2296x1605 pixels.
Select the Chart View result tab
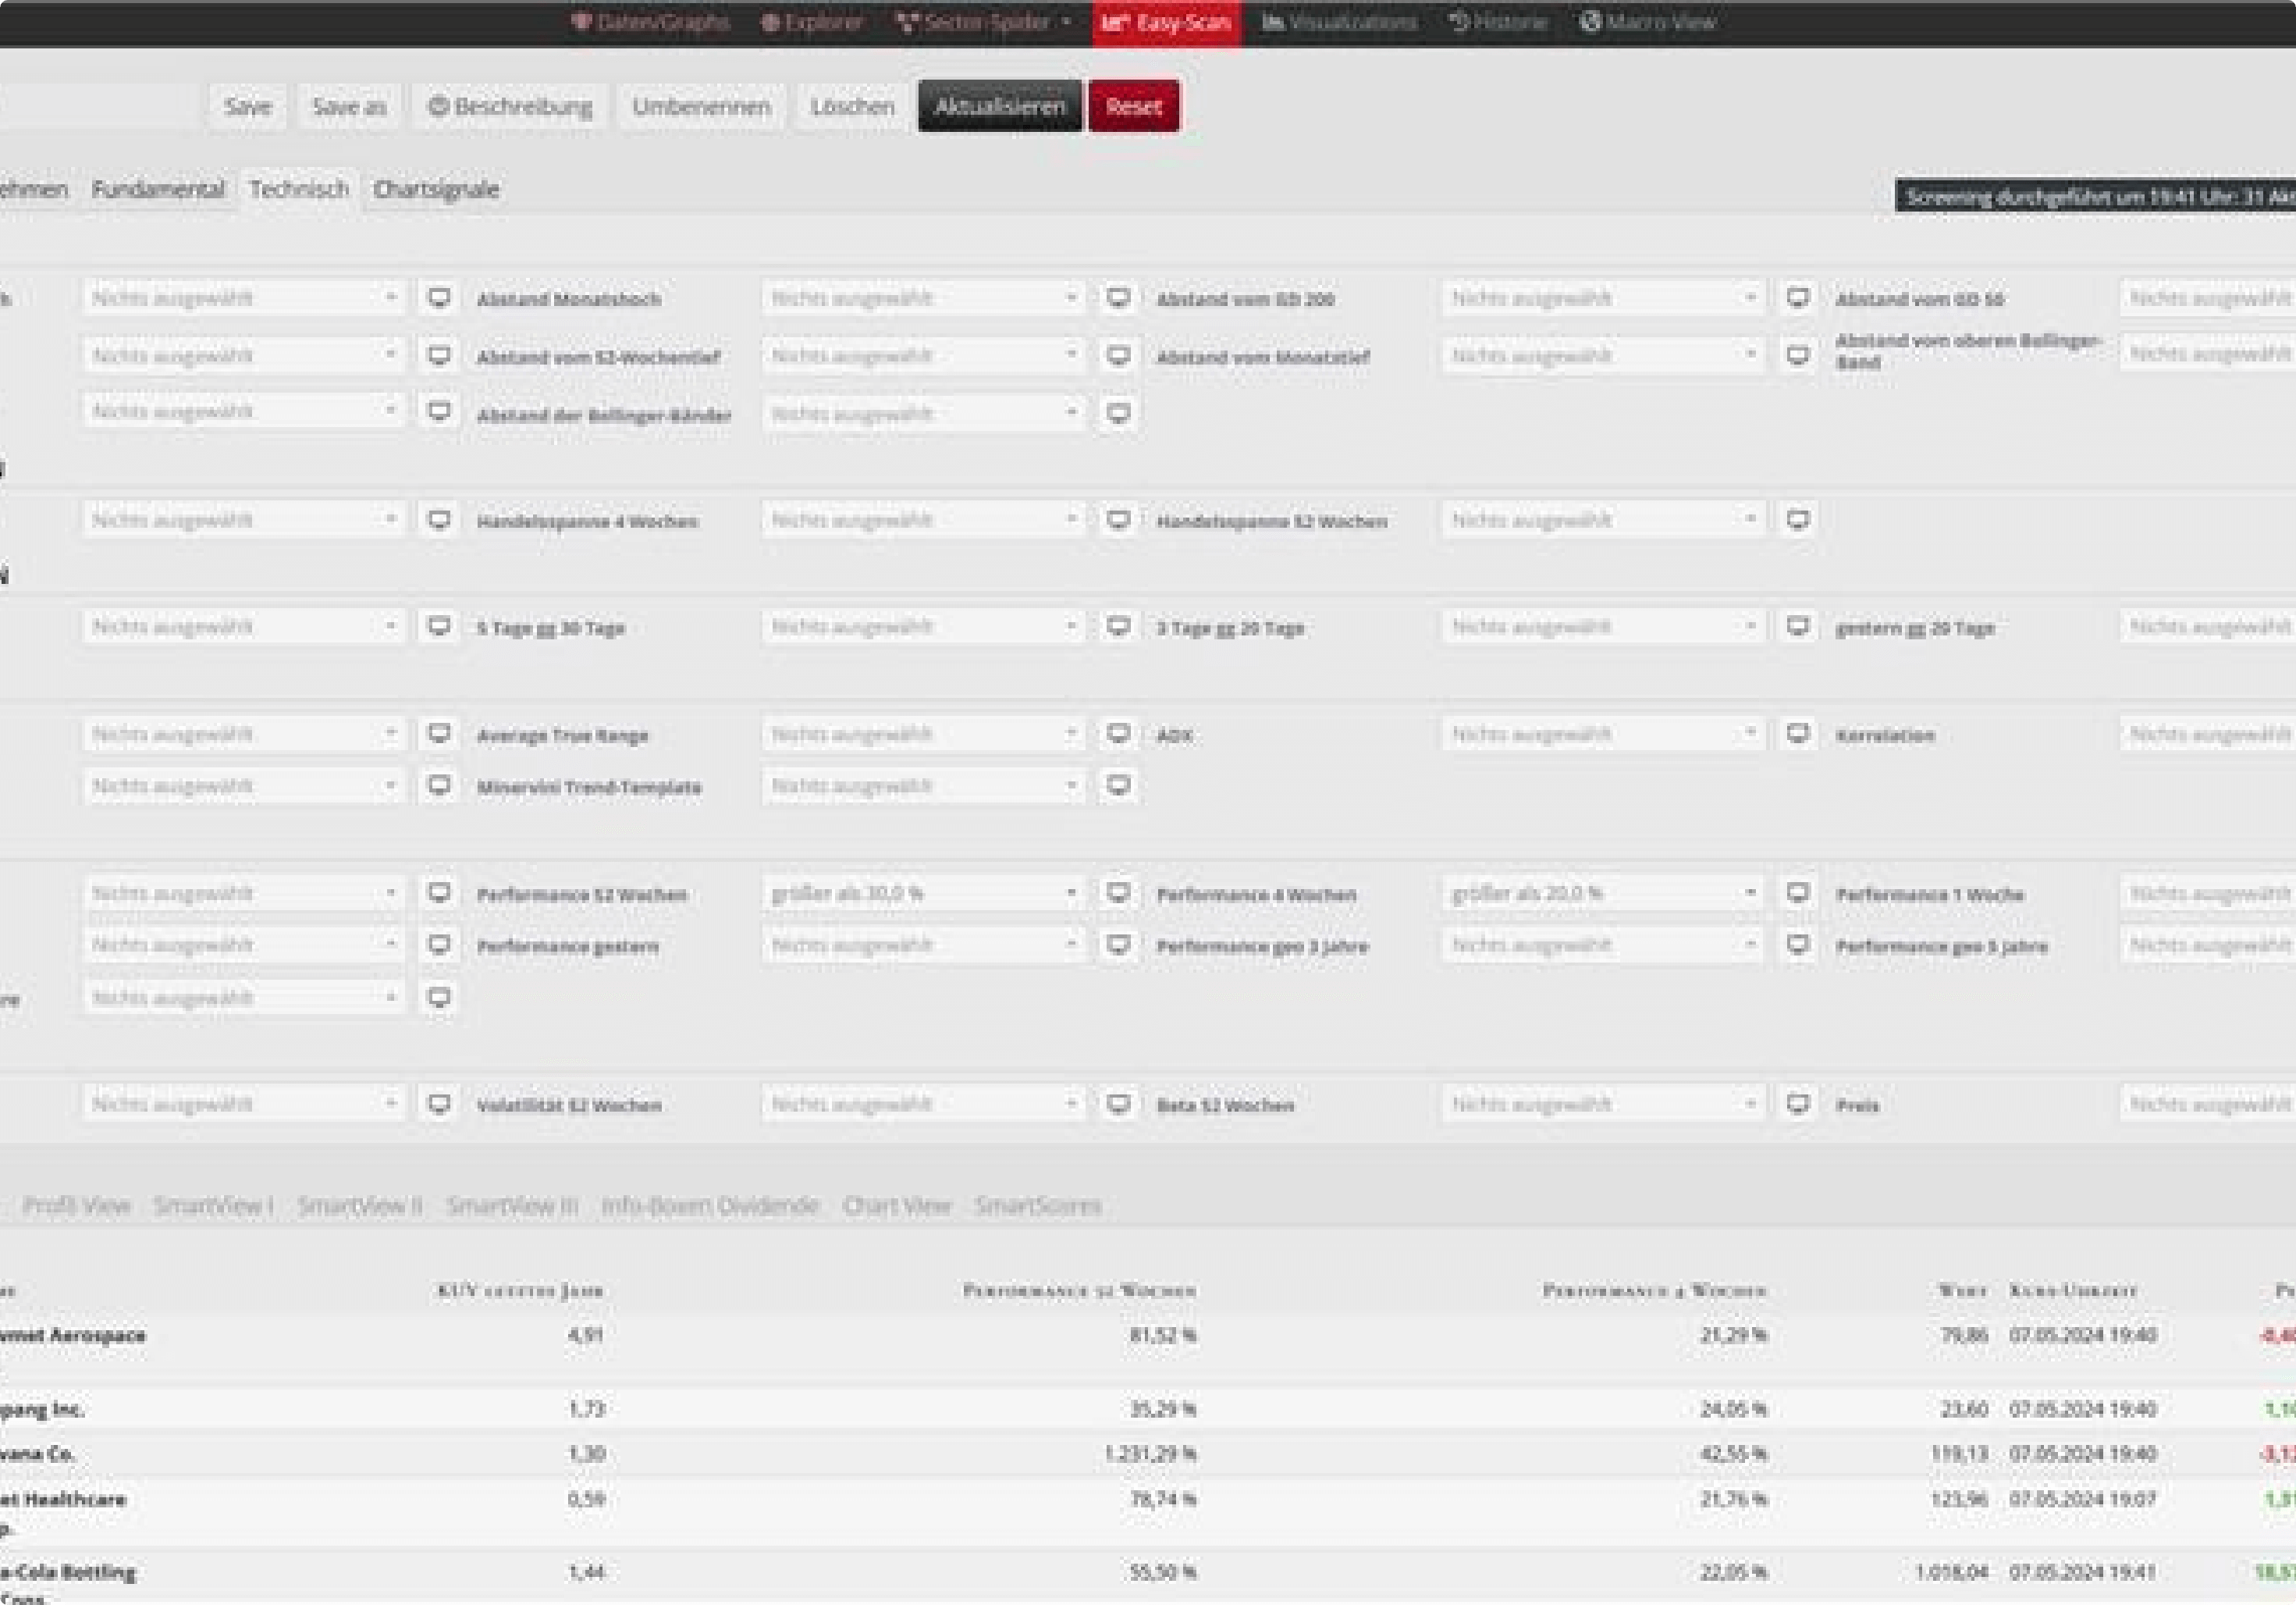coord(897,1205)
